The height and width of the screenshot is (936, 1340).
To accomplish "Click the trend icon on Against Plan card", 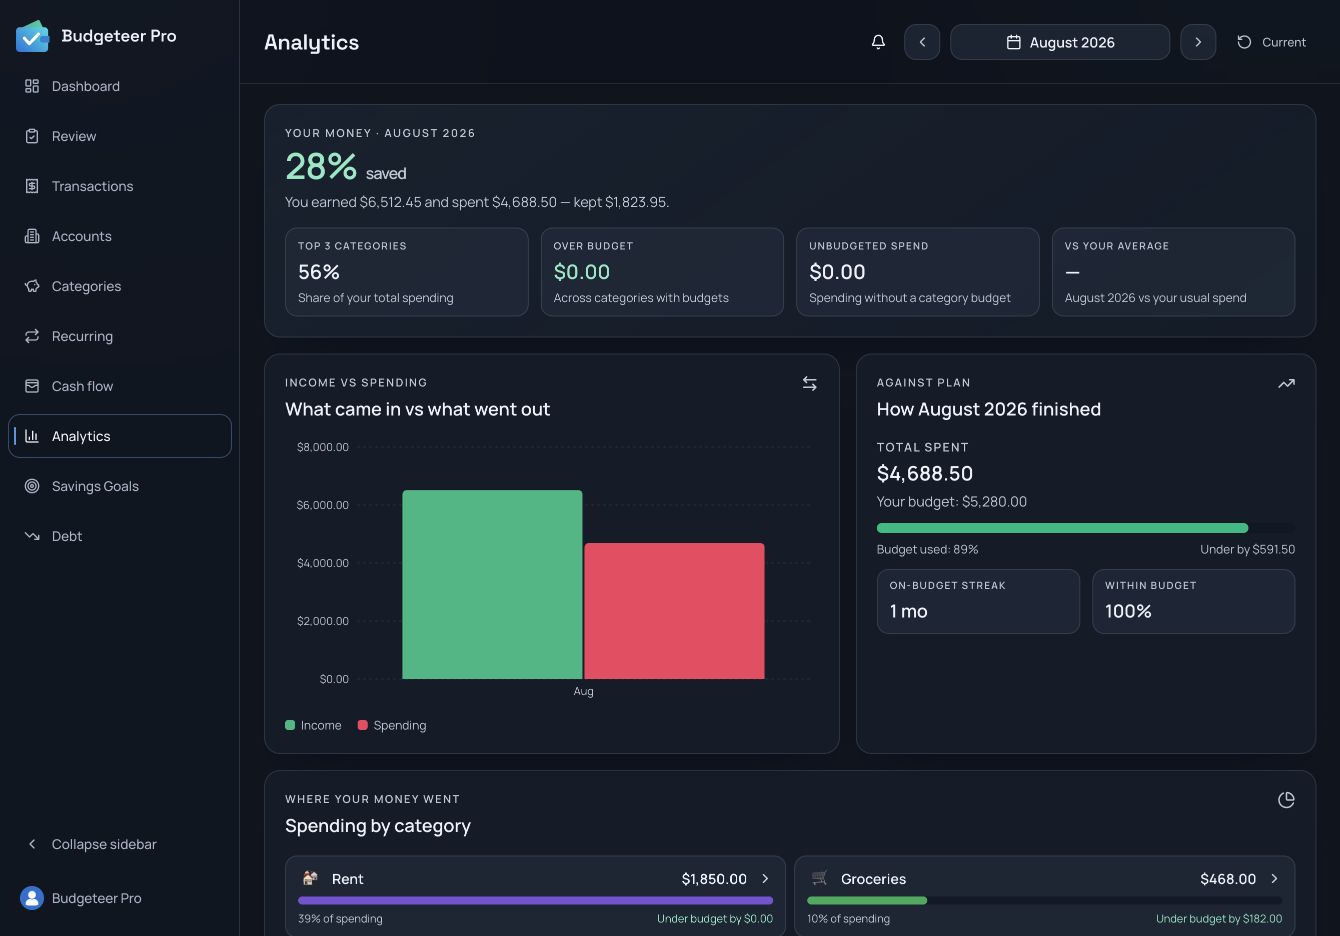I will pyautogui.click(x=1286, y=384).
